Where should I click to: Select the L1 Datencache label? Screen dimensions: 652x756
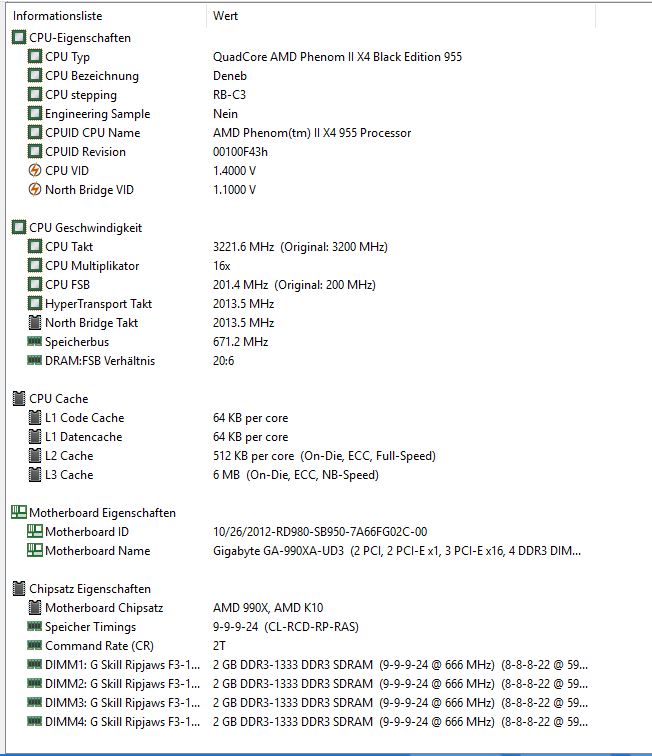83,437
